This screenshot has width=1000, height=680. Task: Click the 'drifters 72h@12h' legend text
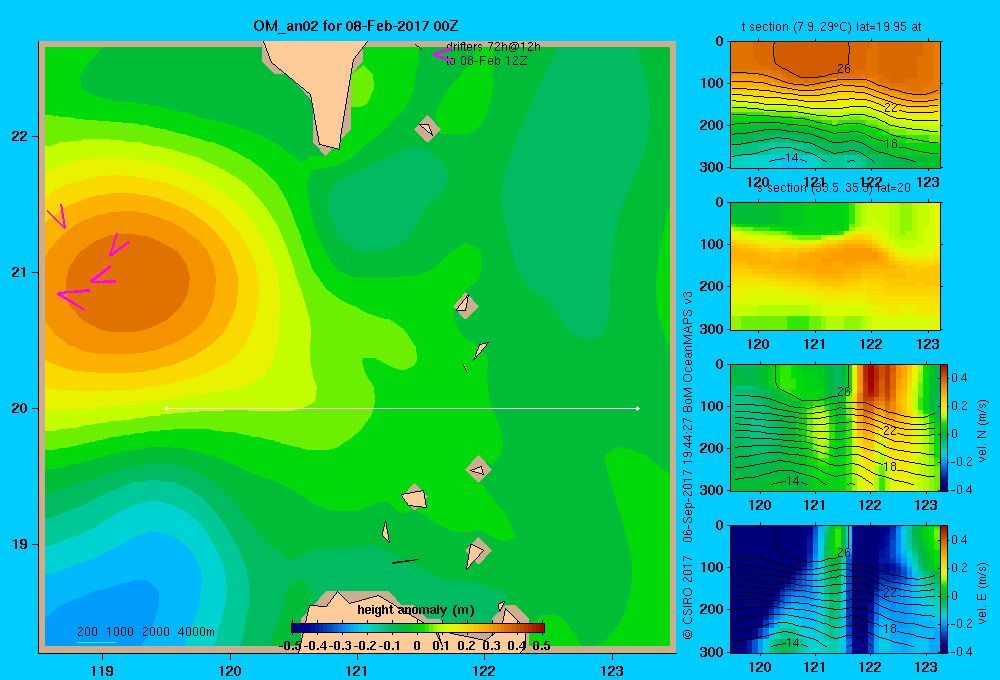[x=493, y=47]
